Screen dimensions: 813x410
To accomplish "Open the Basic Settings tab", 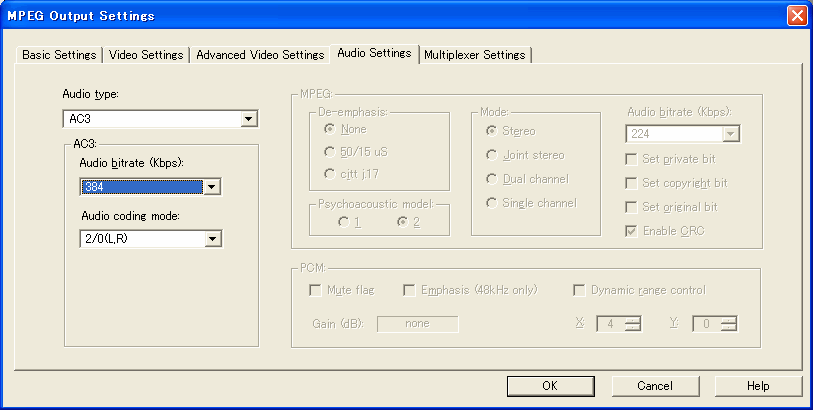I will (x=60, y=55).
